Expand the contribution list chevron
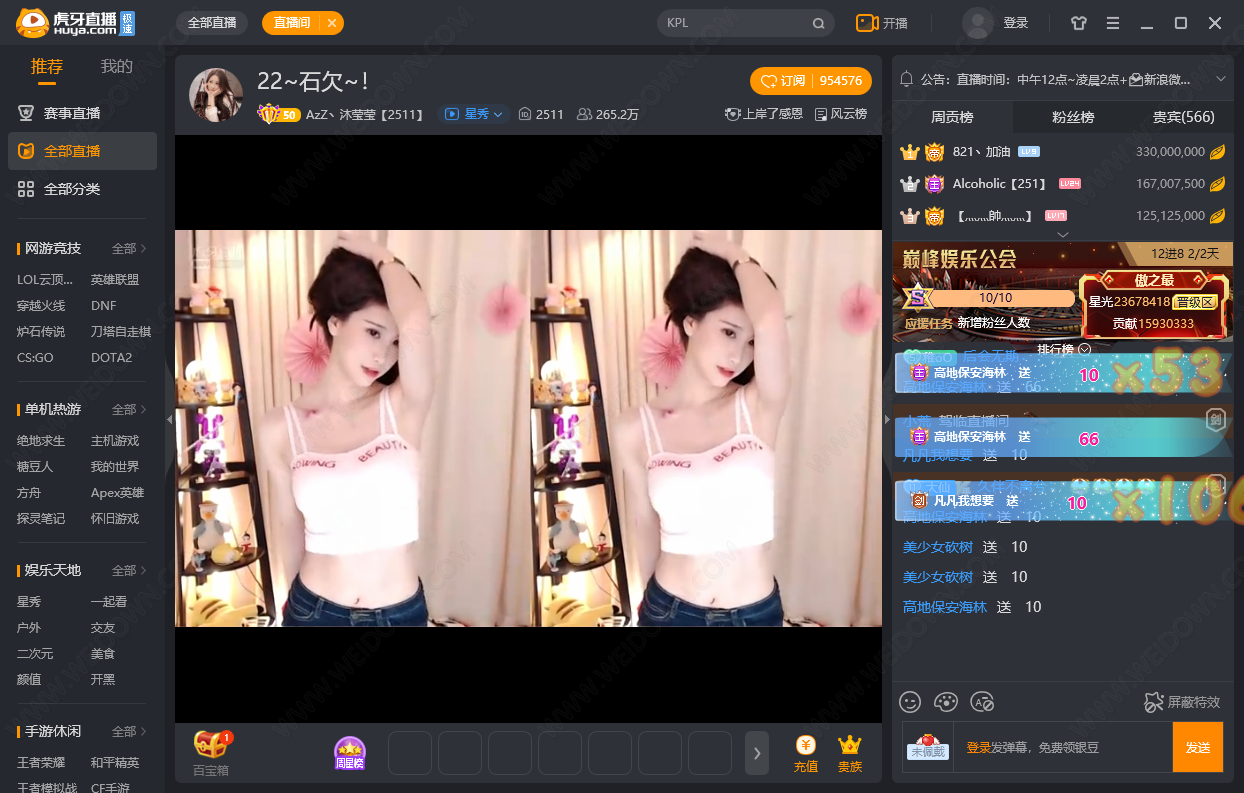 point(1063,234)
